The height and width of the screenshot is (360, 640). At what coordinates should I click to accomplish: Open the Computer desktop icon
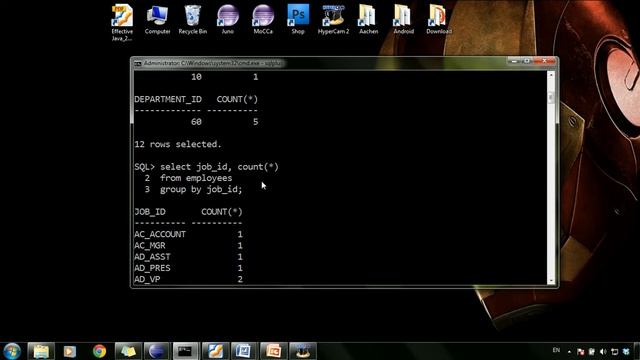click(157, 20)
